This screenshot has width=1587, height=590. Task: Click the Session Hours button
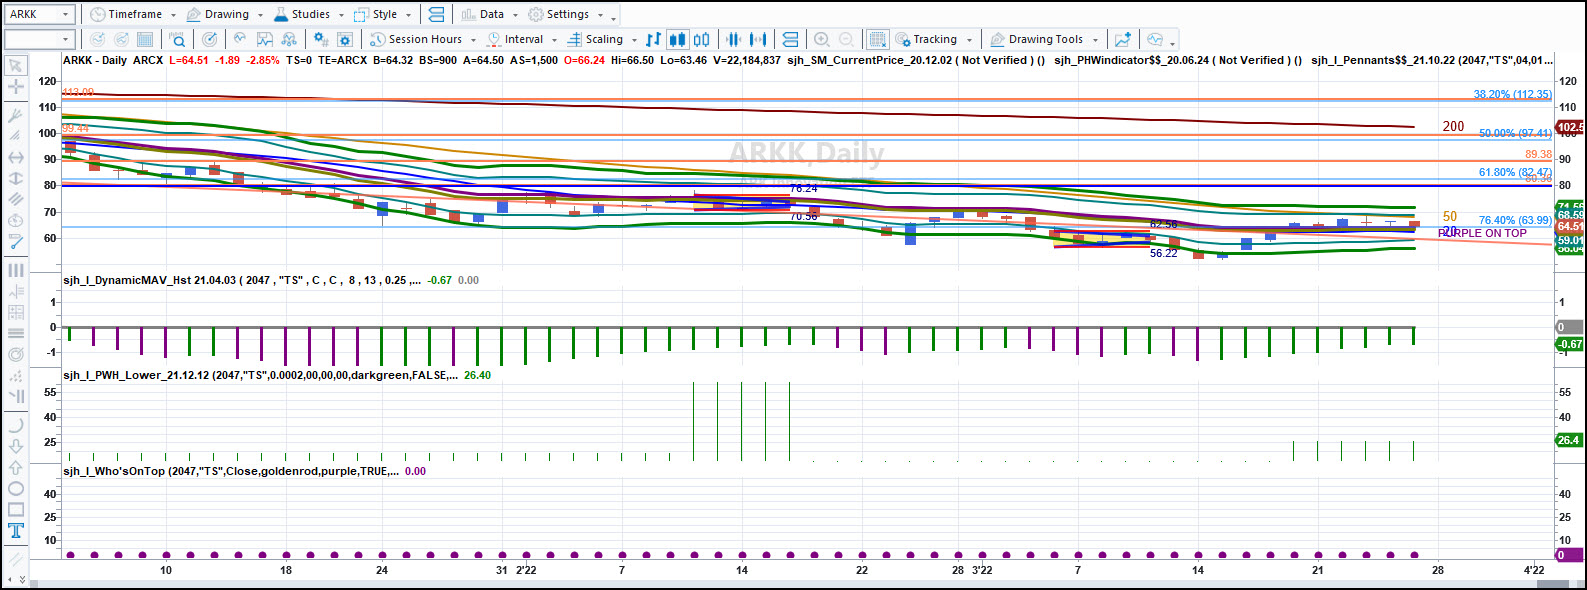[x=416, y=40]
